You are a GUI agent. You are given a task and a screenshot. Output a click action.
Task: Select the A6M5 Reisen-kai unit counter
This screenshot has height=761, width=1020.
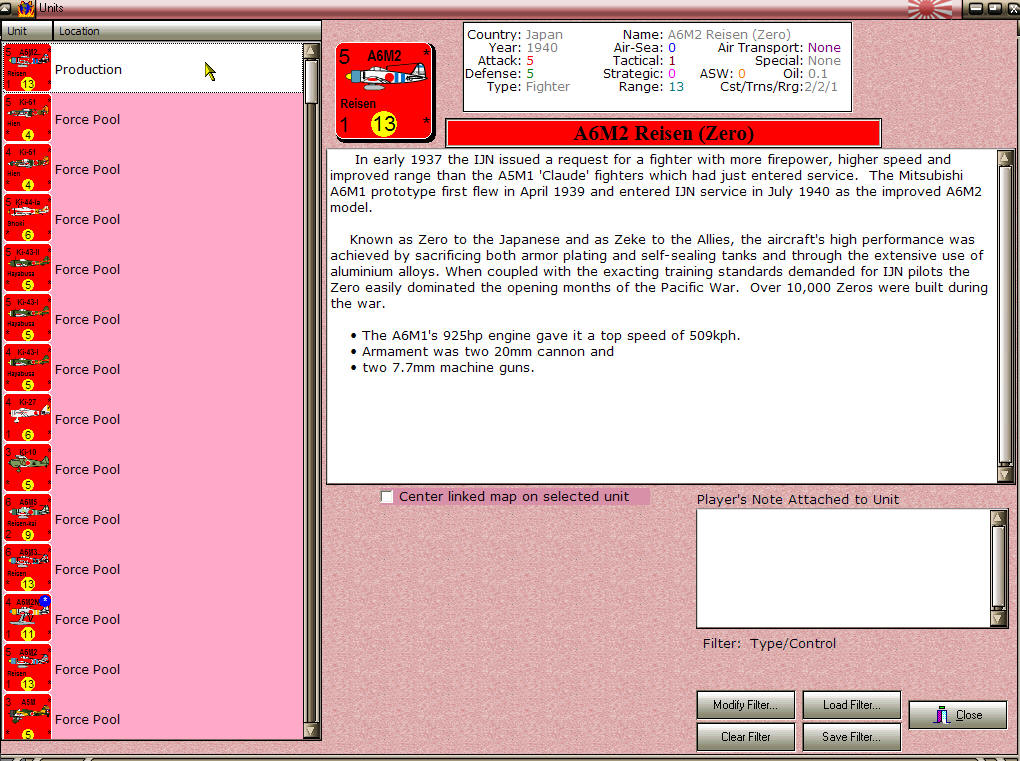[27, 518]
